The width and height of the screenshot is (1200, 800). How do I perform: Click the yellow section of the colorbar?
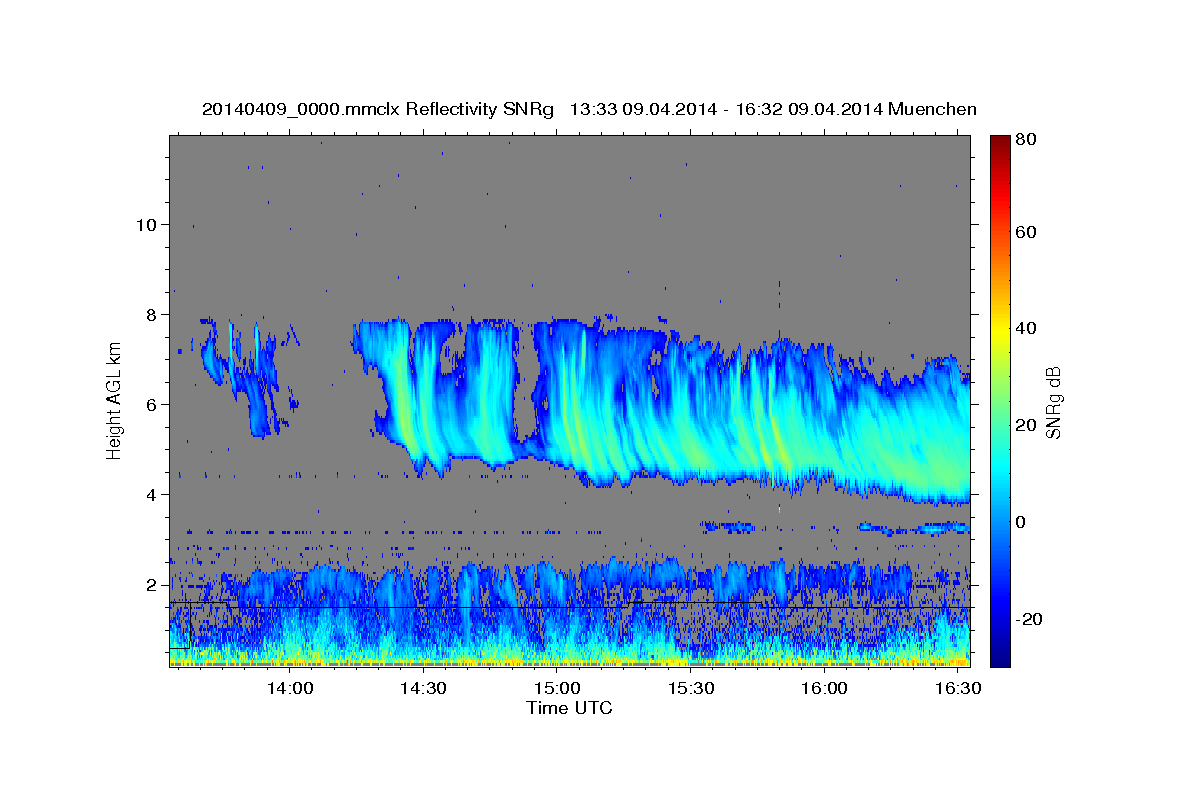(x=1000, y=330)
